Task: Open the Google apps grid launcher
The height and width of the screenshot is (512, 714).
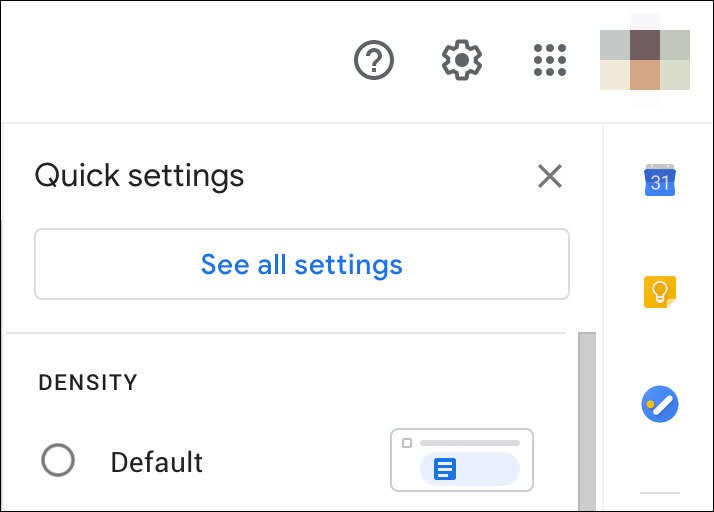Action: pos(550,62)
